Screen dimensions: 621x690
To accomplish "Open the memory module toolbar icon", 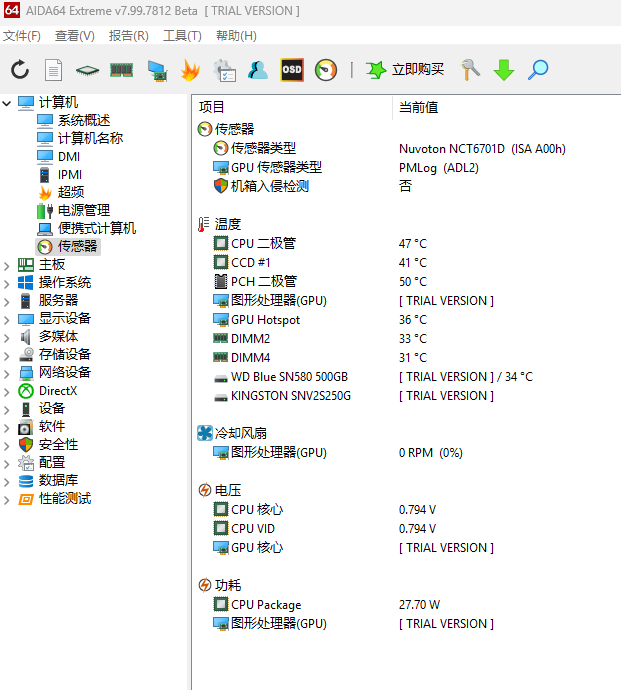I will 121,70.
